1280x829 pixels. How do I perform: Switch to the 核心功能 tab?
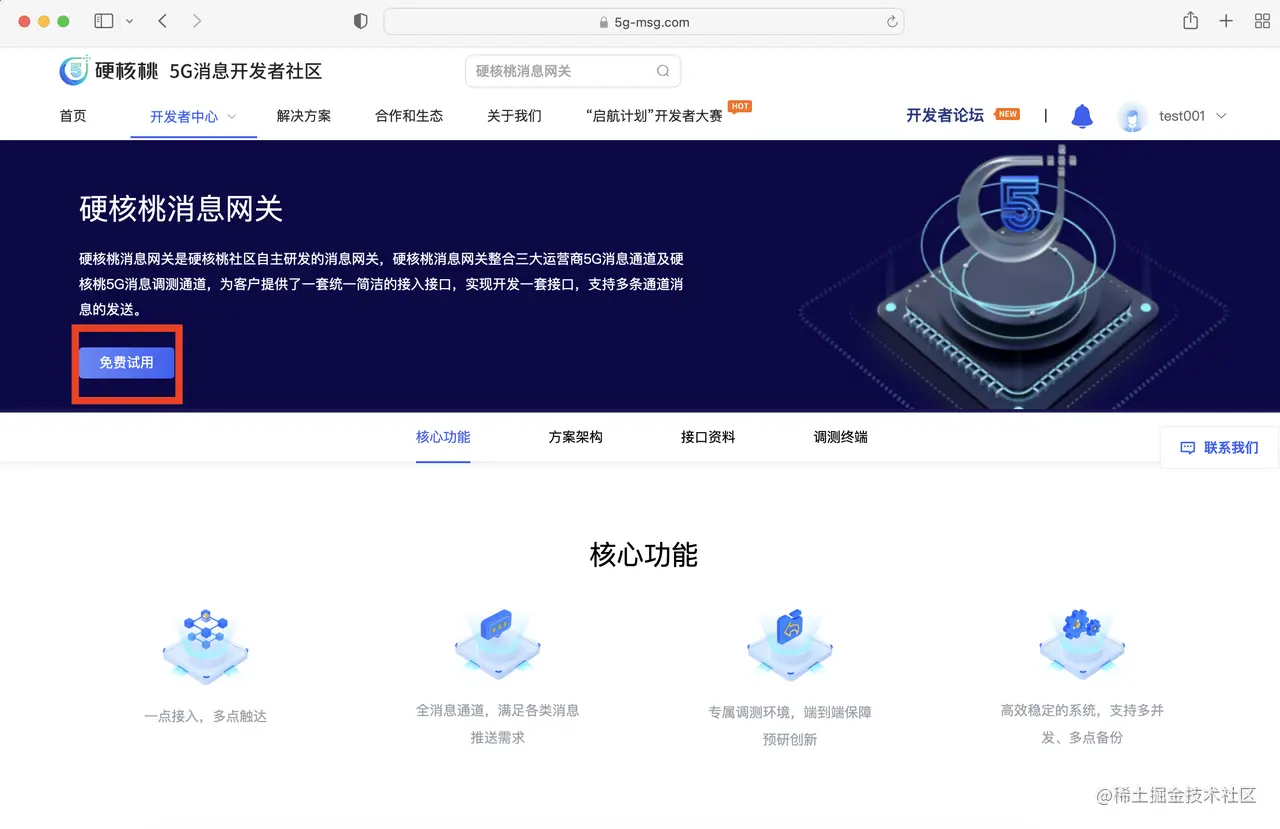(x=443, y=437)
